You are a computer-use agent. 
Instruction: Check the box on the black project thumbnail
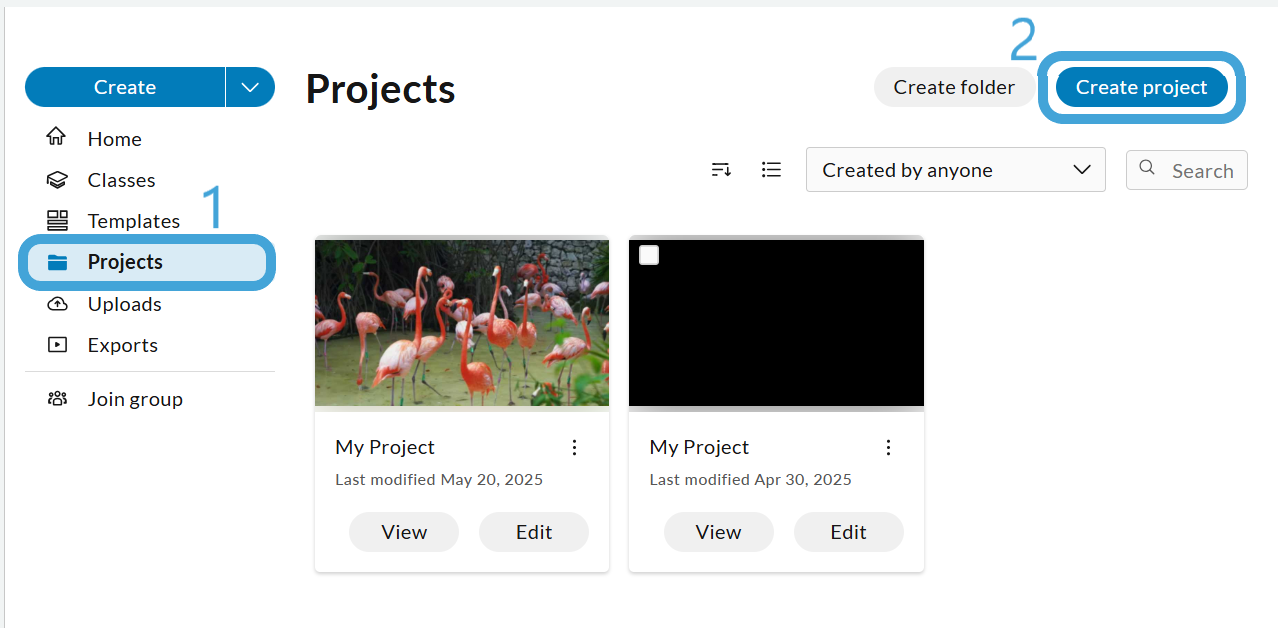649,255
